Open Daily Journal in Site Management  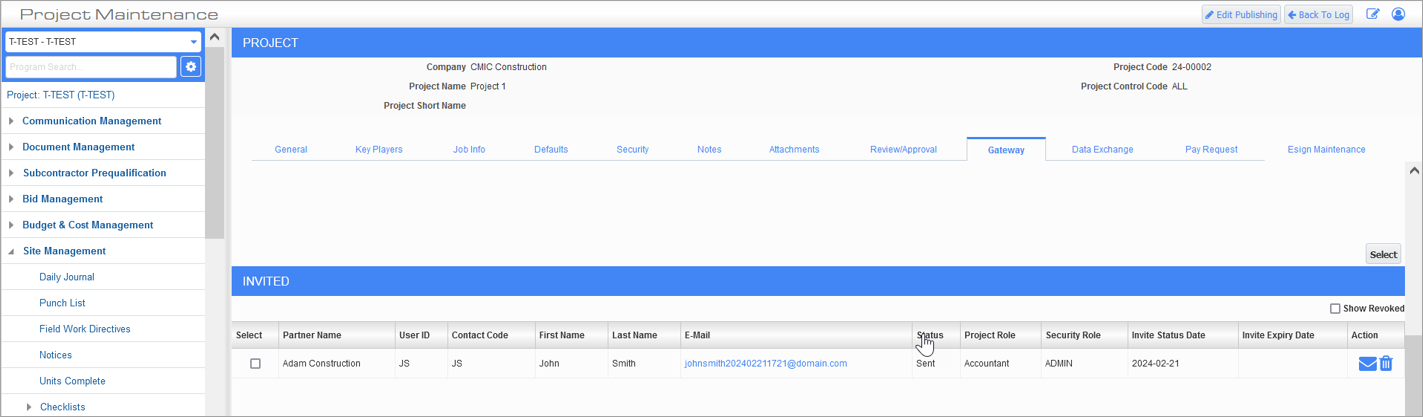click(x=67, y=277)
